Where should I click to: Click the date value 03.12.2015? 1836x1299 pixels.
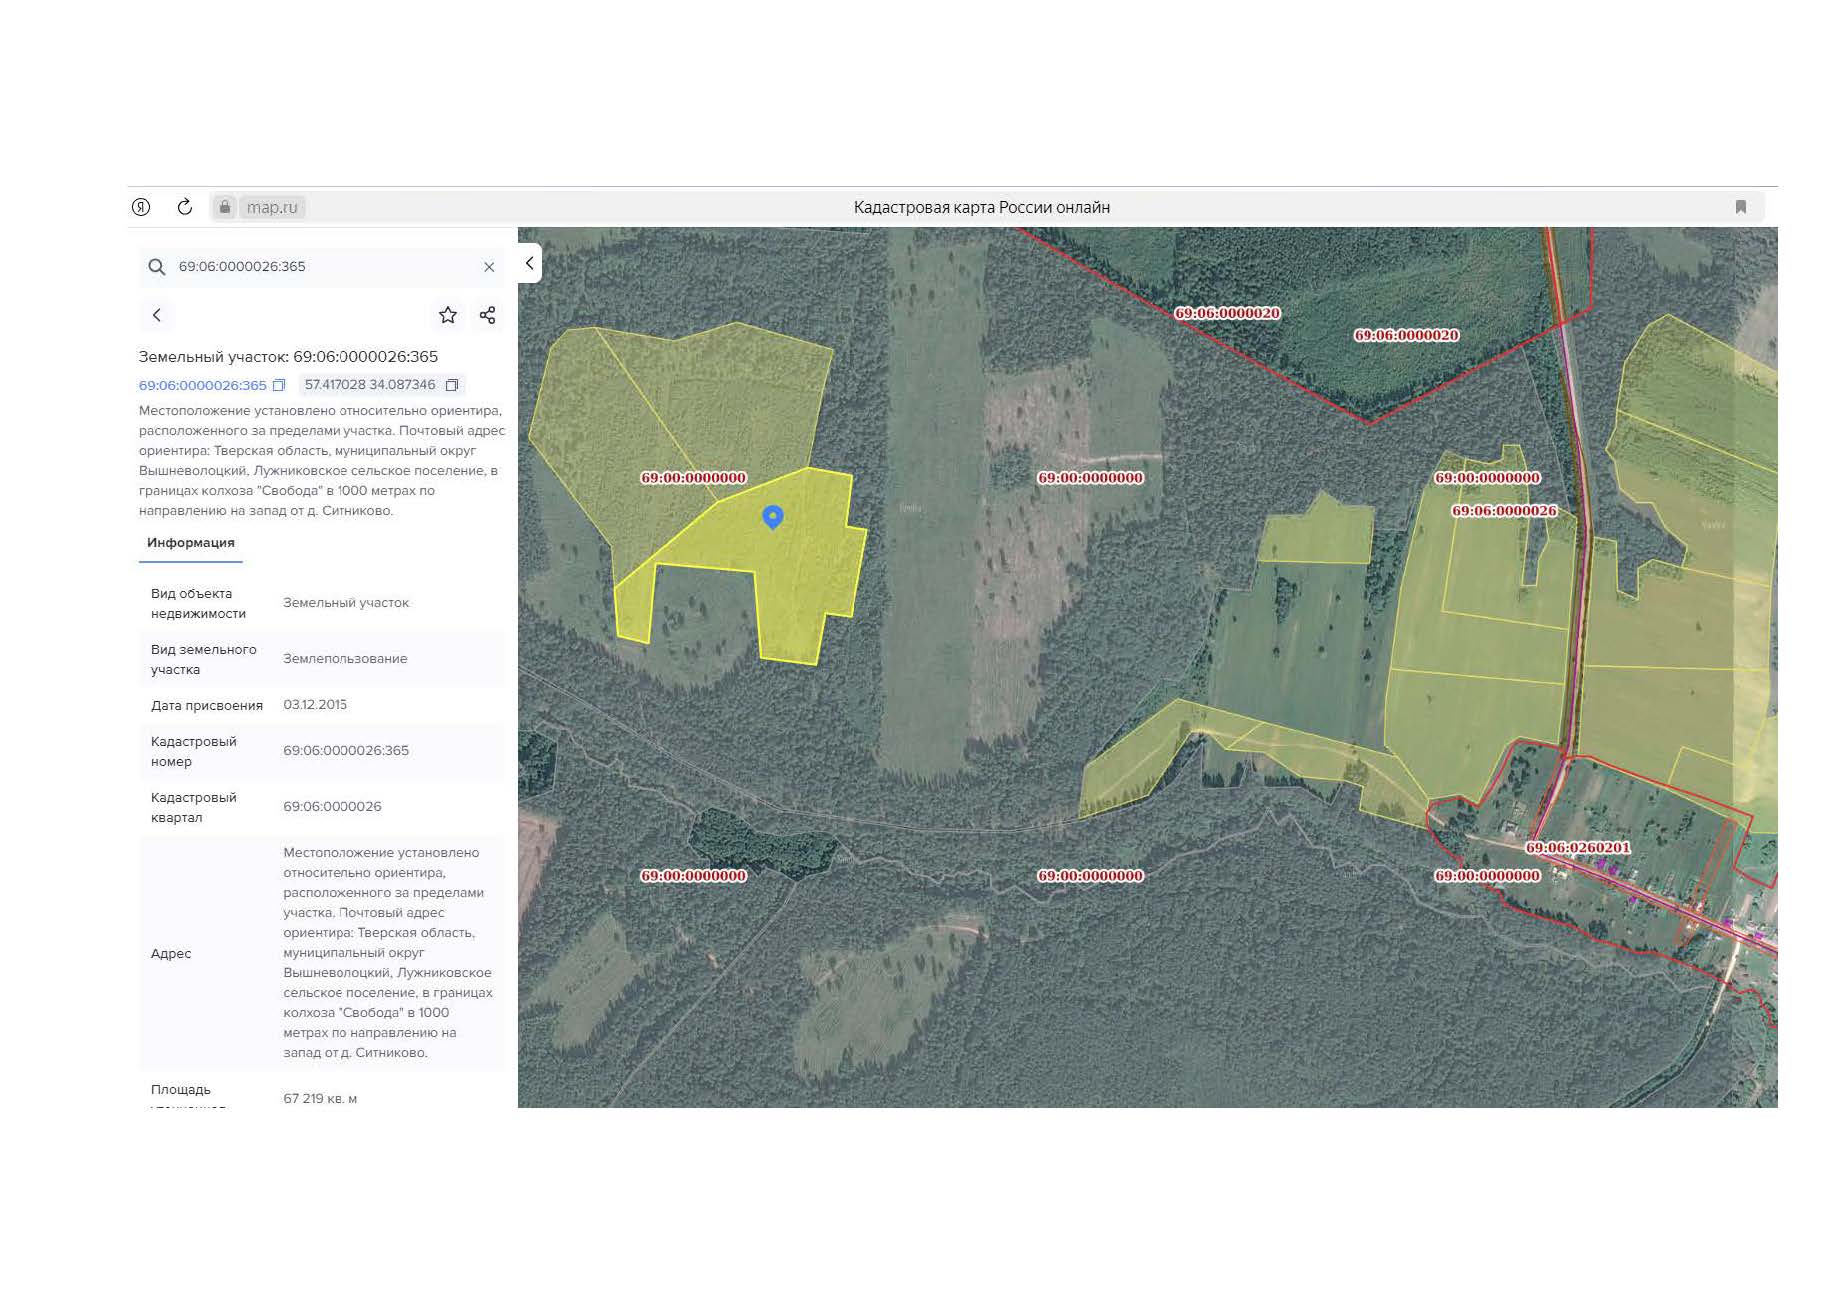315,705
